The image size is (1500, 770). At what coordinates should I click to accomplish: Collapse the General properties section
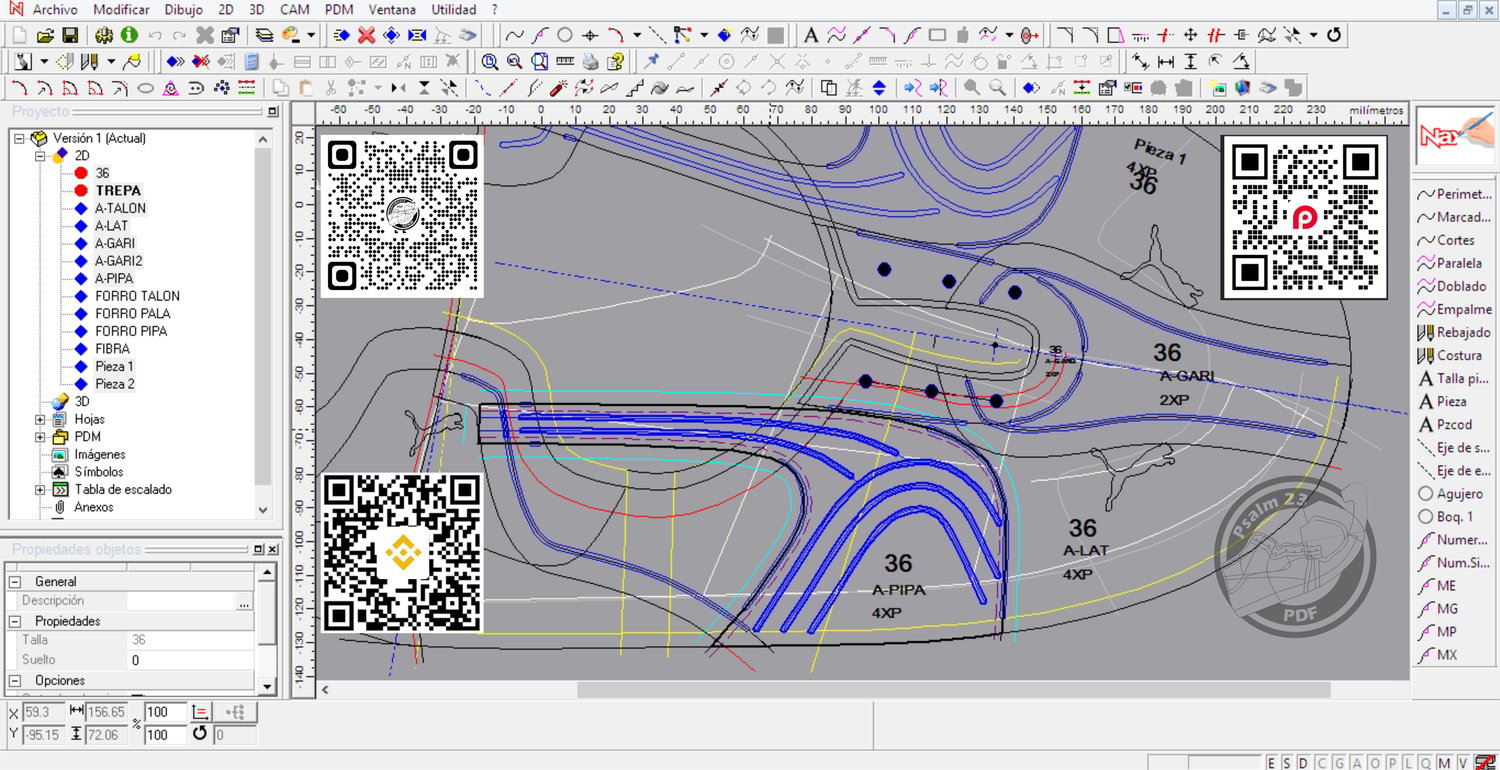coord(15,581)
